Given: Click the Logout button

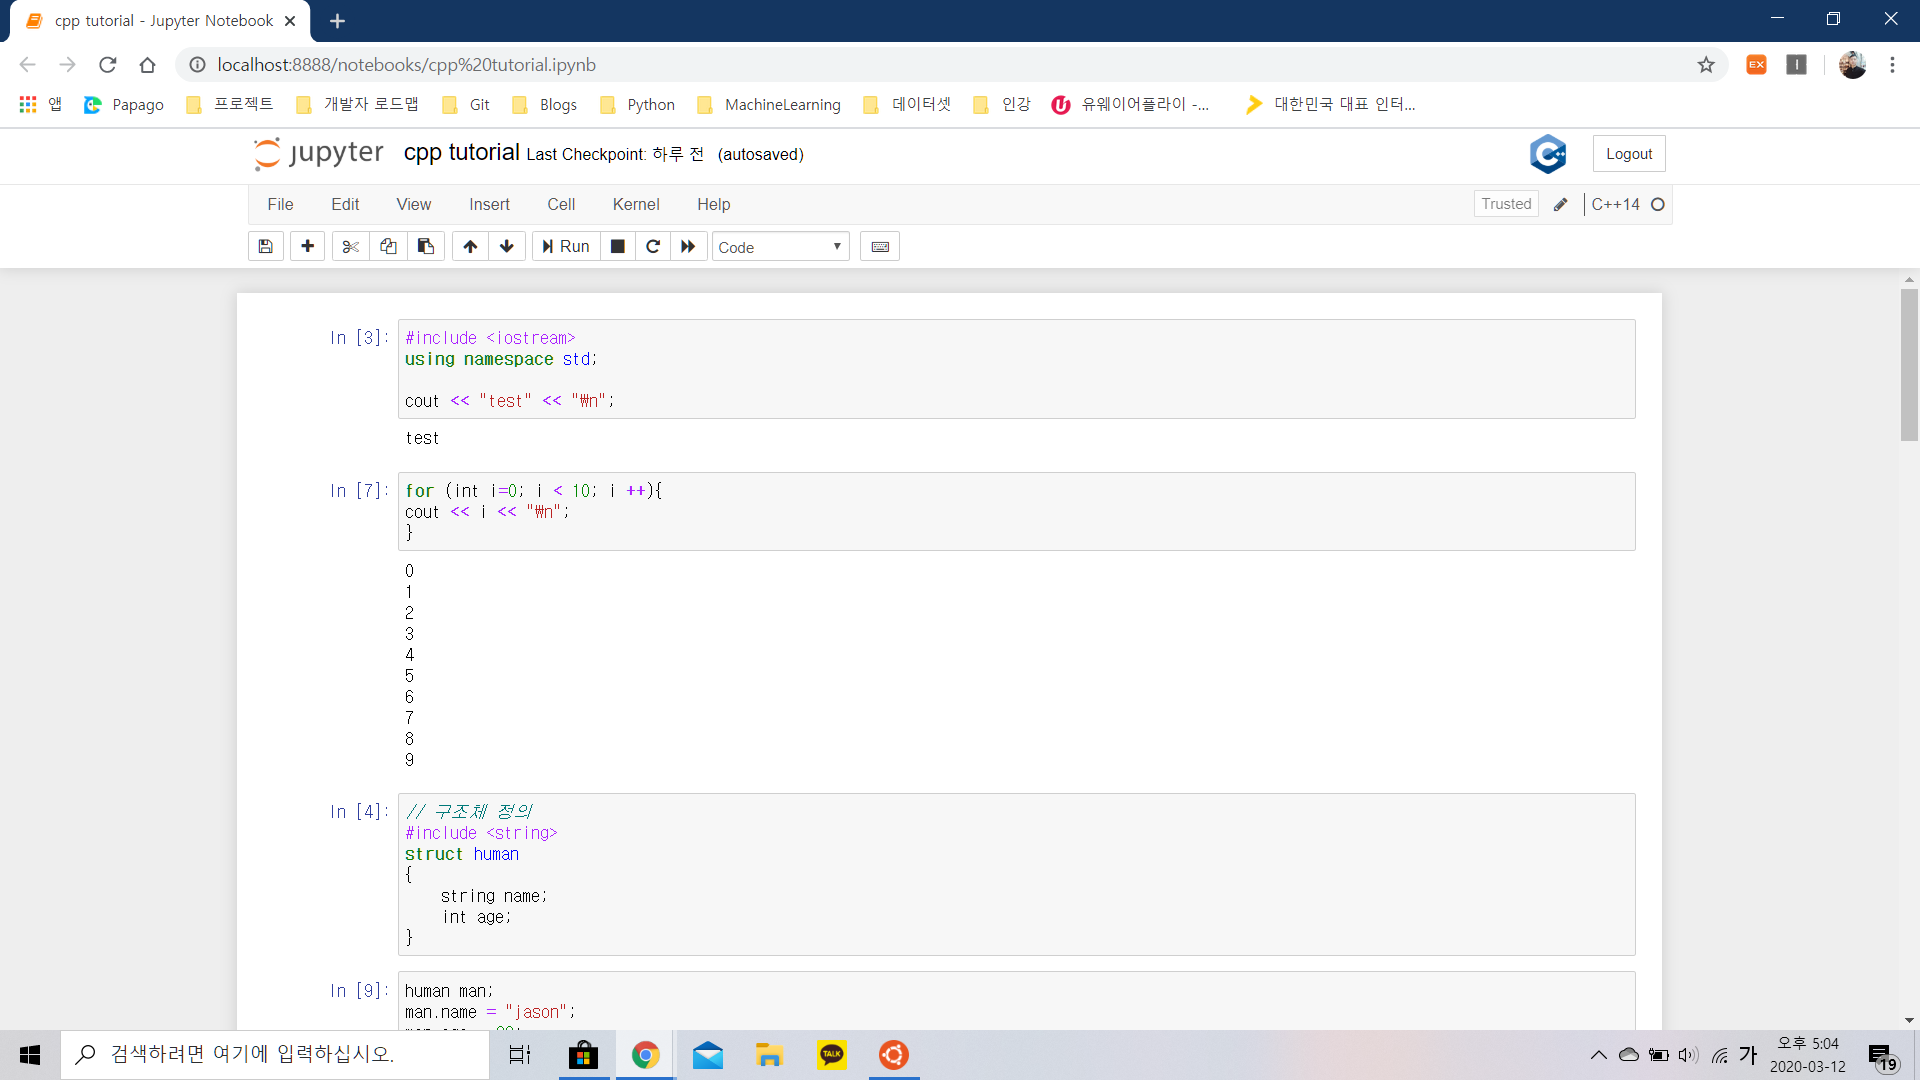Looking at the screenshot, I should pos(1629,154).
